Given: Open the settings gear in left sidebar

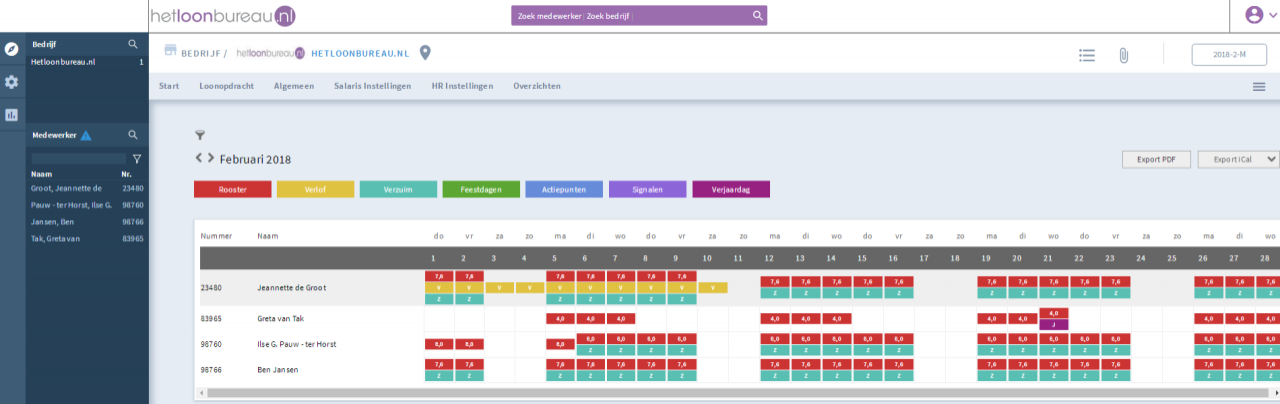Looking at the screenshot, I should point(12,82).
